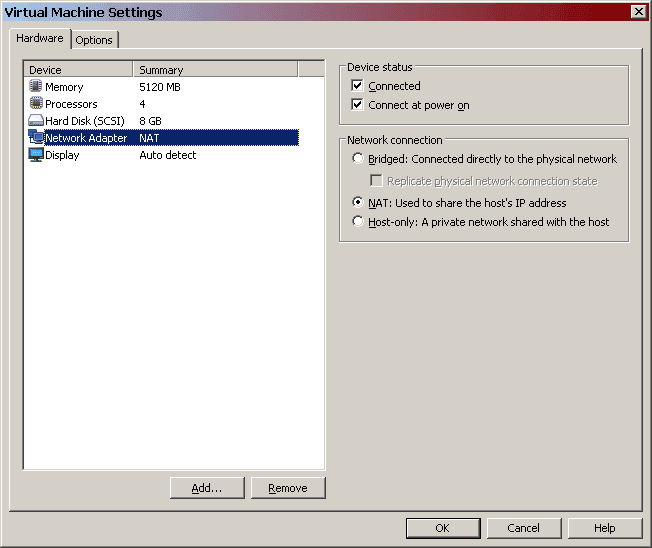Confirm settings with OK button
The height and width of the screenshot is (548, 652).
click(x=443, y=528)
